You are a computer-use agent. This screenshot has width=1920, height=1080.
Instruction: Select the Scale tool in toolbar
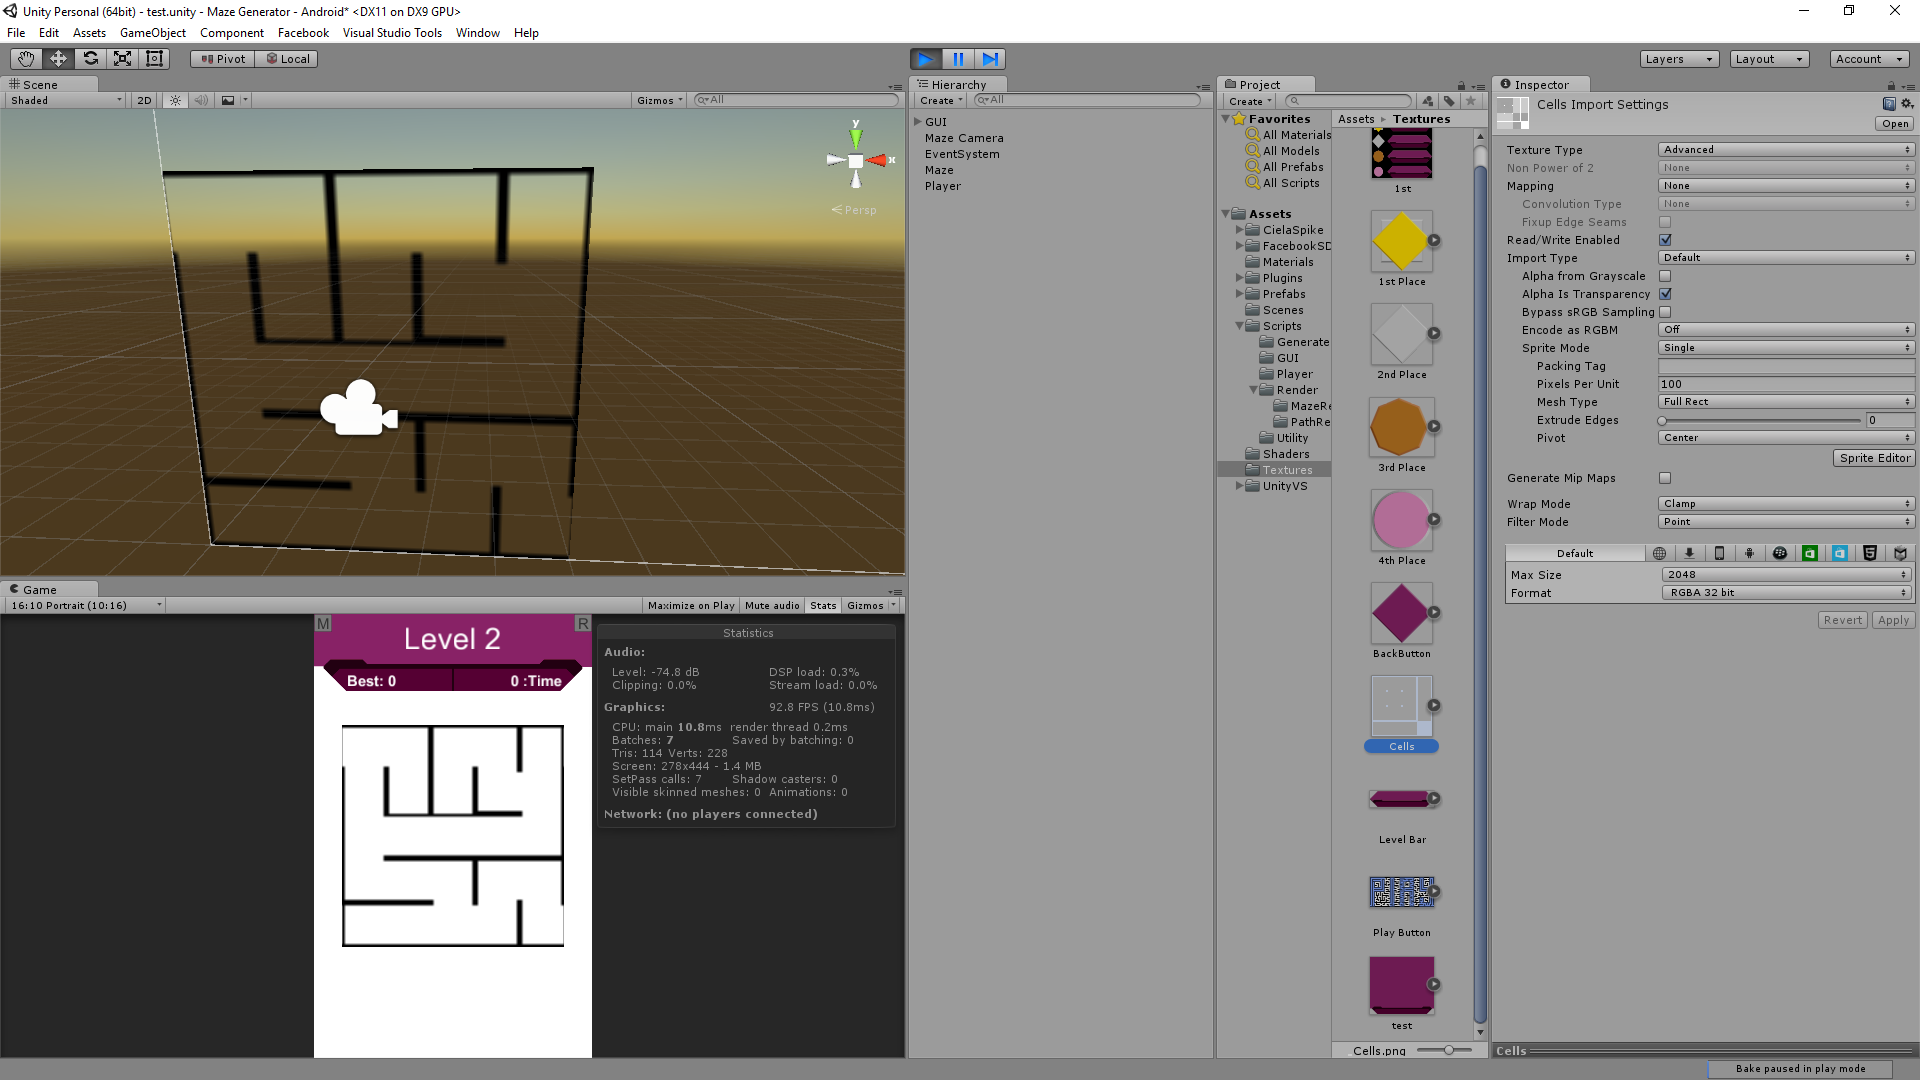(122, 59)
